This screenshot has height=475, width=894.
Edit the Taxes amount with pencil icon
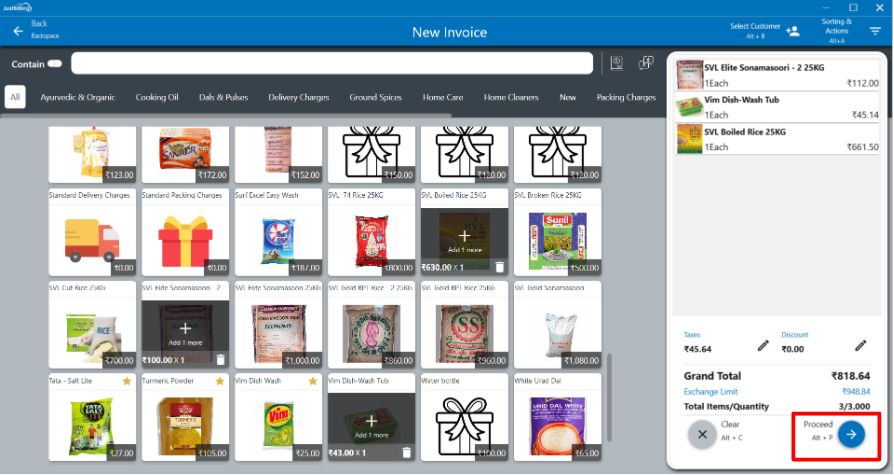coord(763,345)
